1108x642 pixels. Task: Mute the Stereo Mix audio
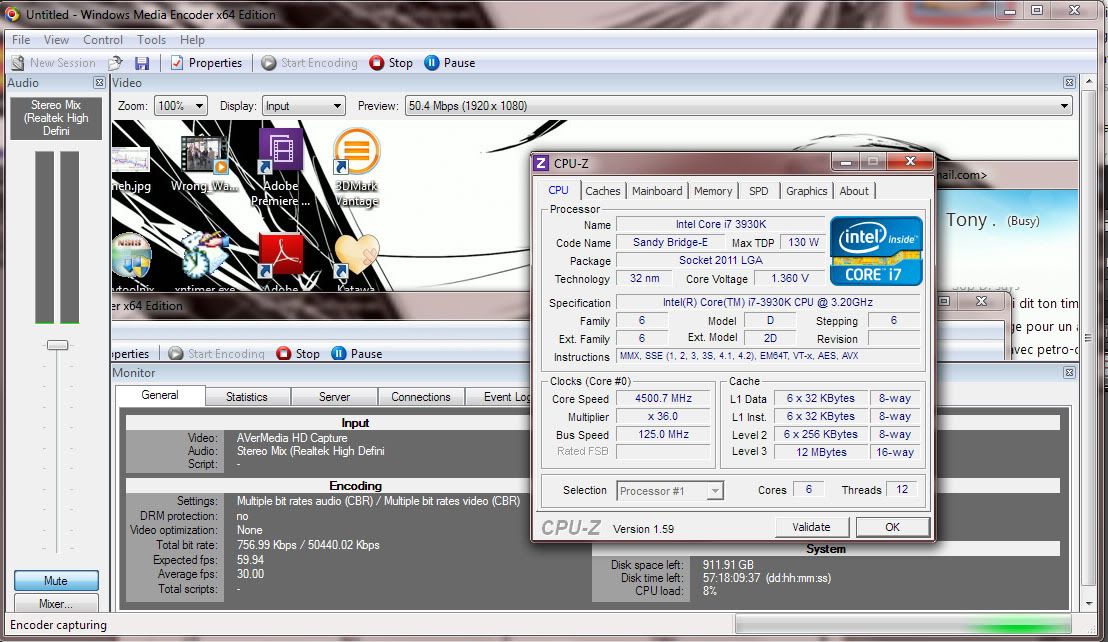(56, 581)
